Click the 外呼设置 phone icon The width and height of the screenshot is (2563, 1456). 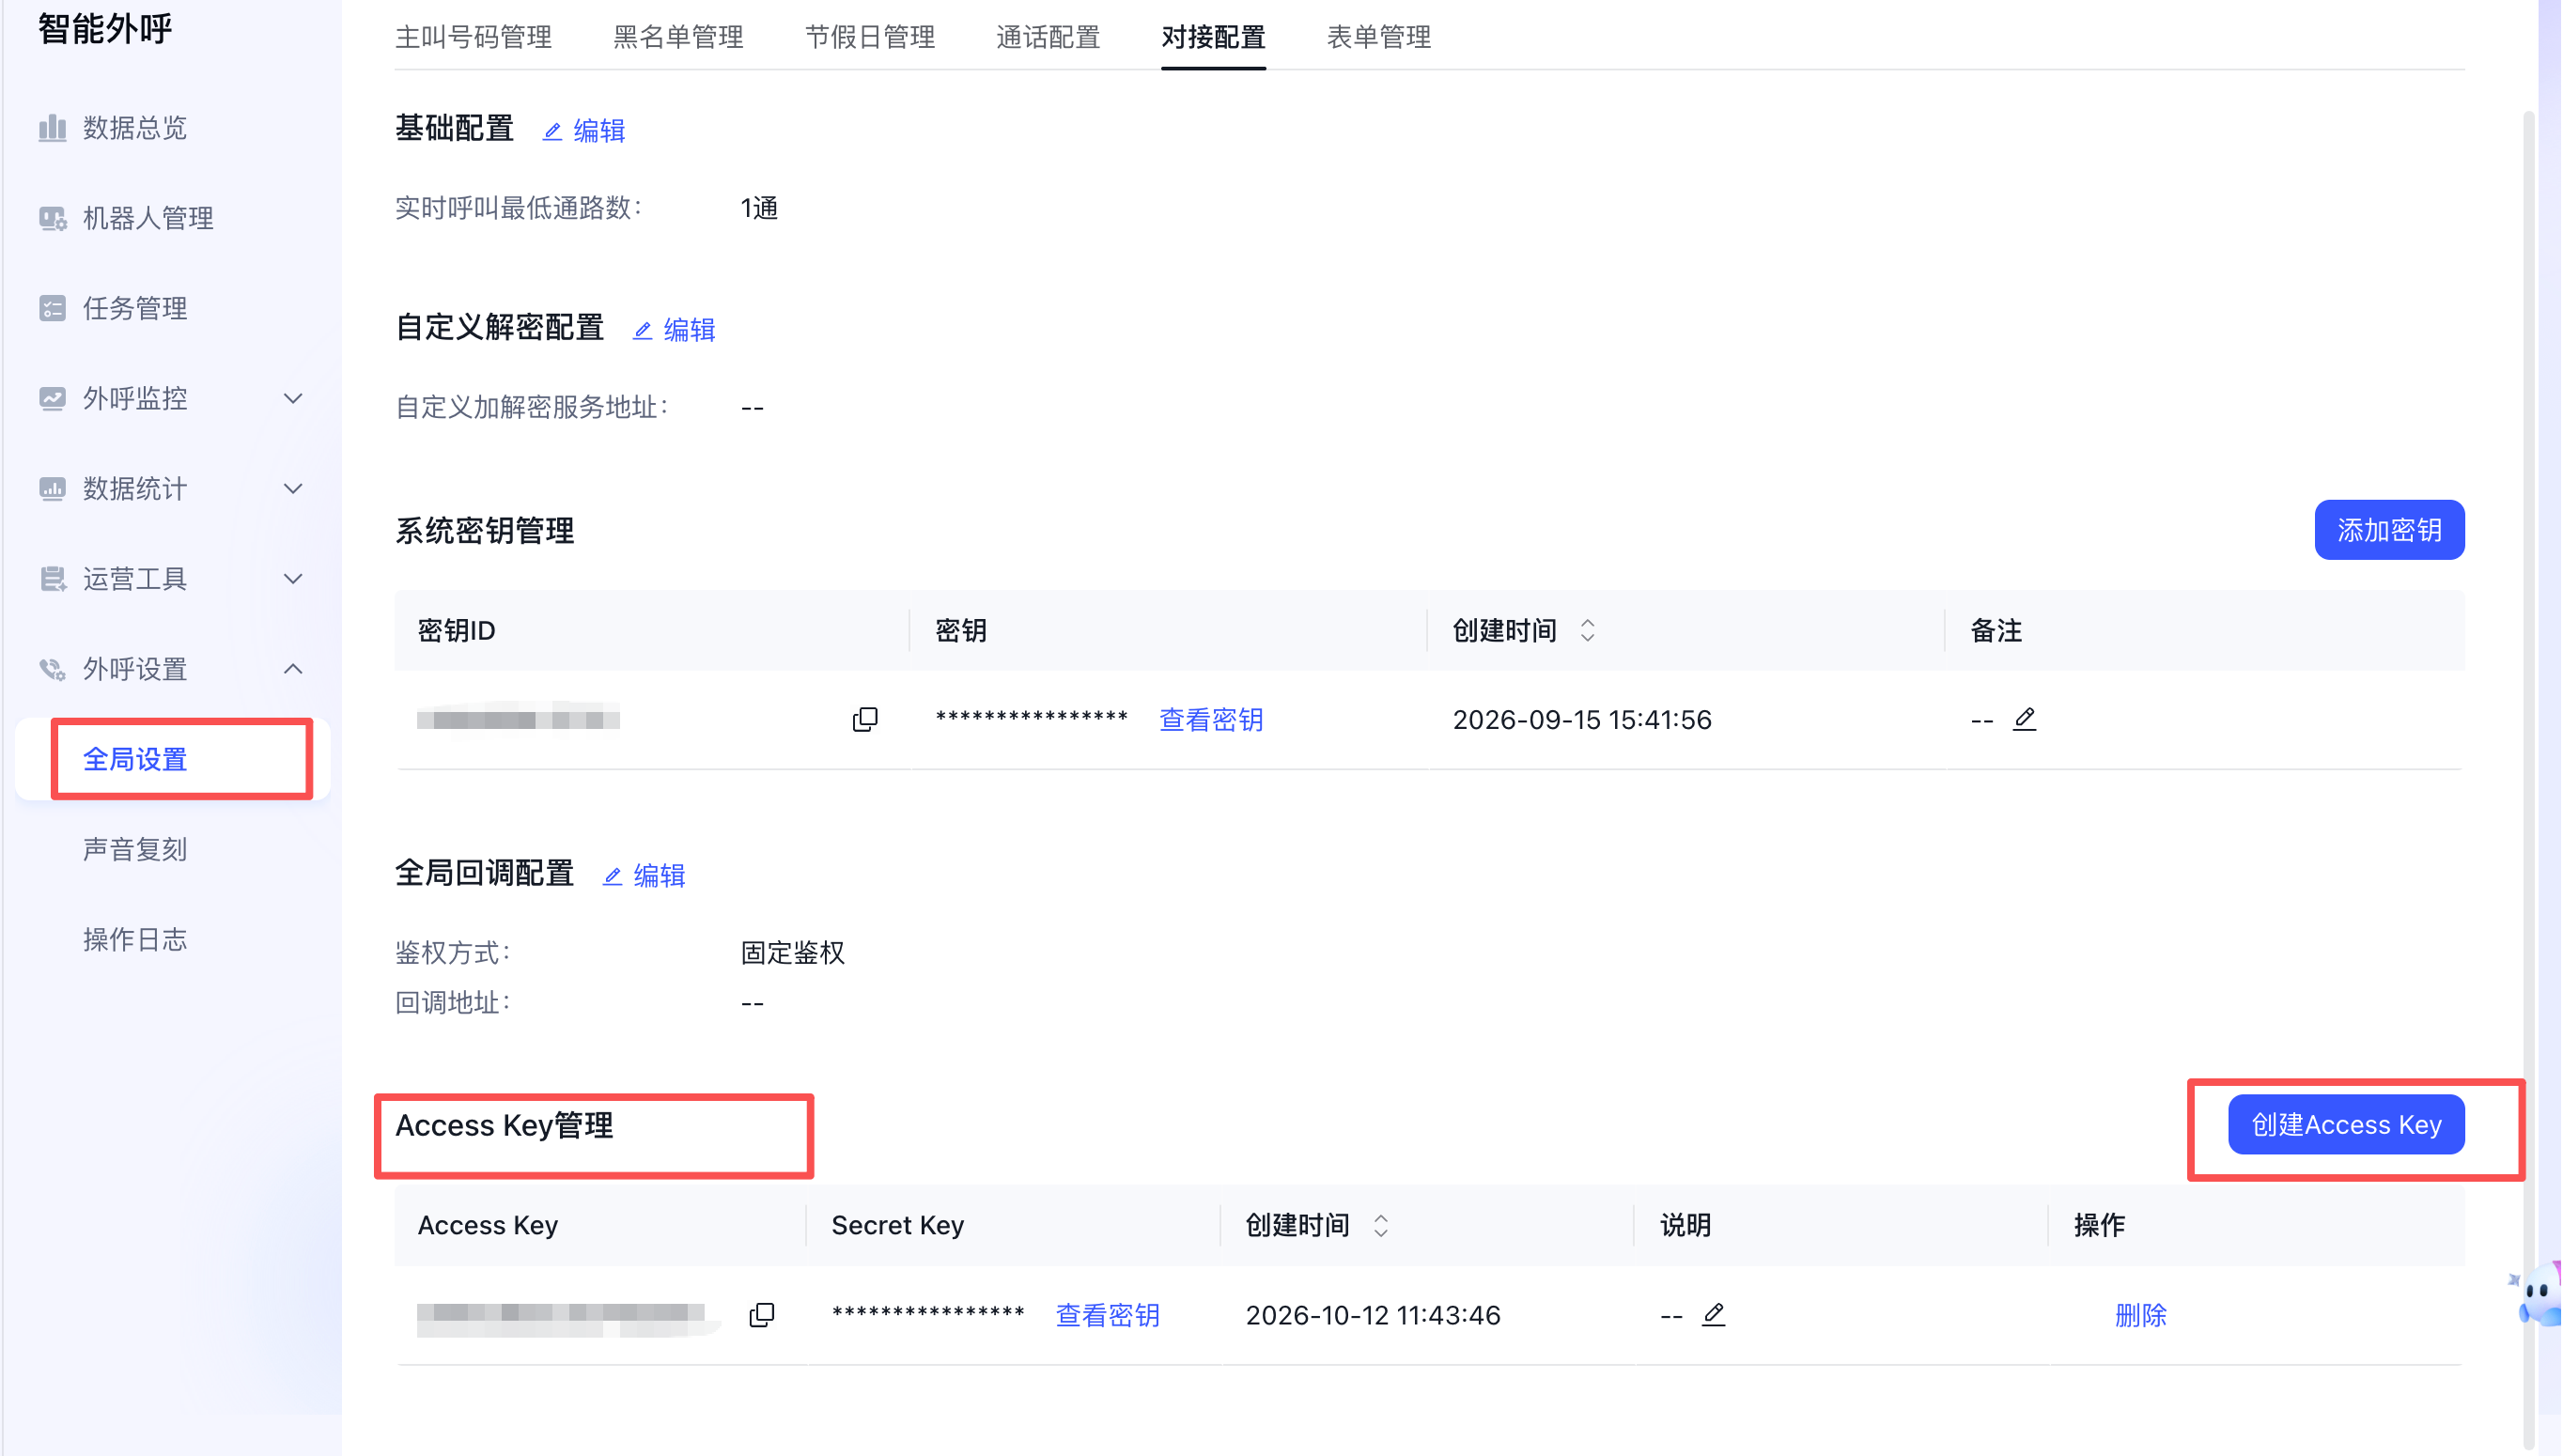pyautogui.click(x=52, y=669)
